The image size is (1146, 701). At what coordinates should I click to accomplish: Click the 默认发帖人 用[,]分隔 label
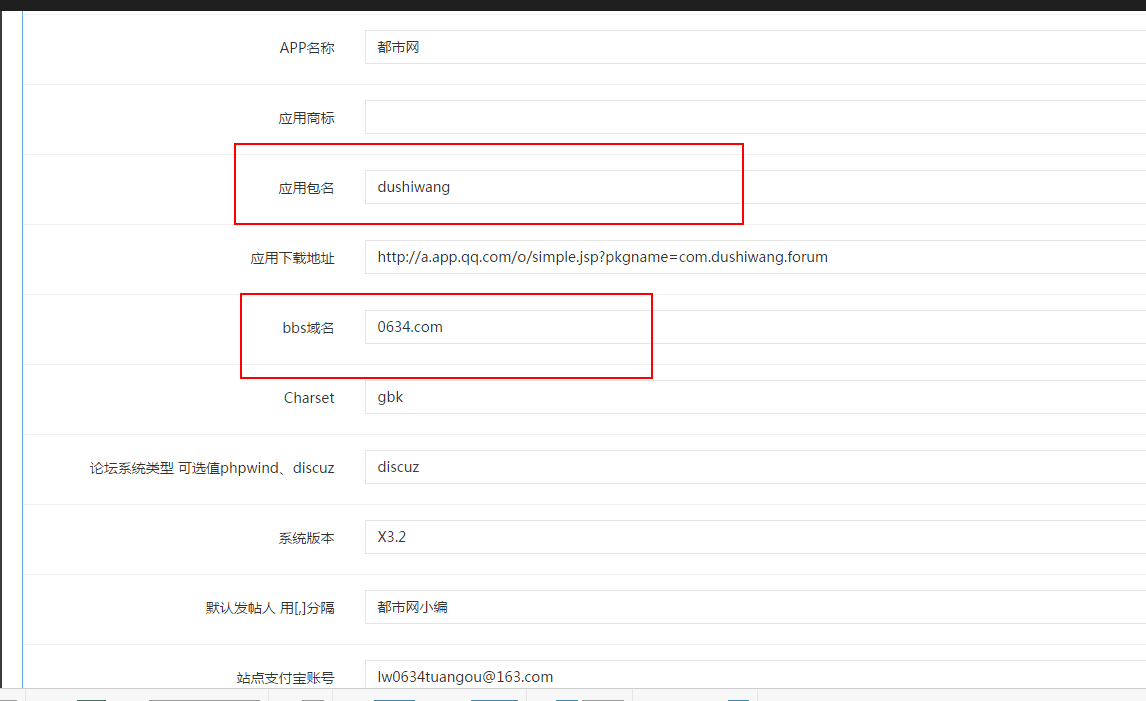(270, 608)
